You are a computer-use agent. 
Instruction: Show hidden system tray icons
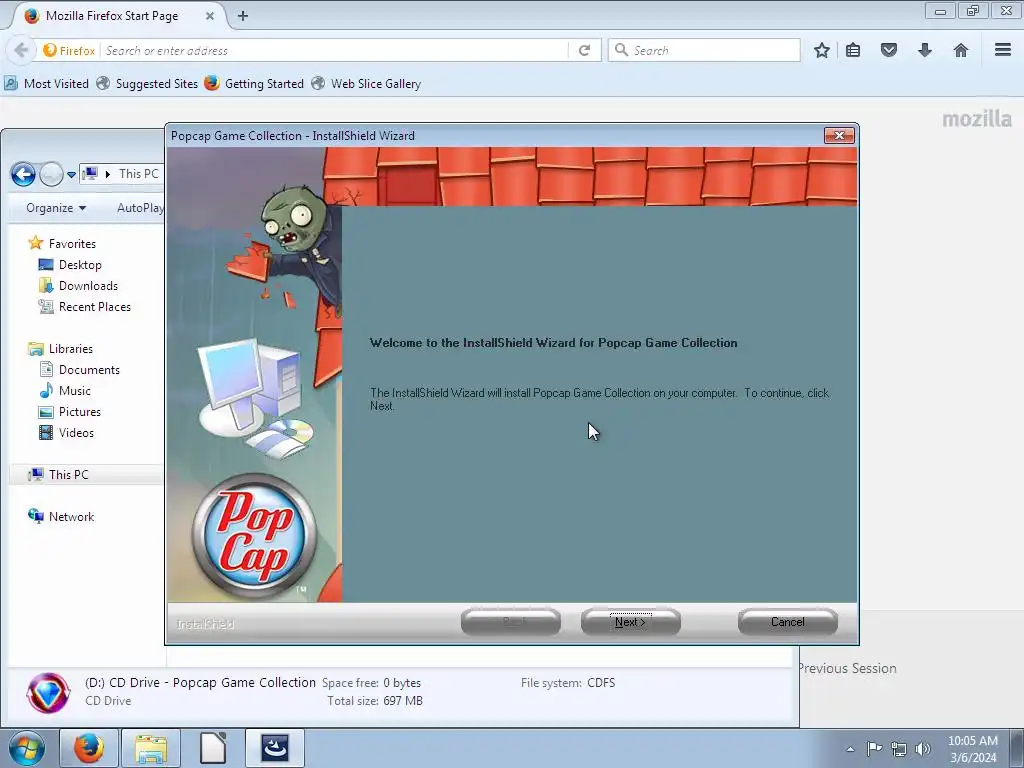[x=850, y=749]
